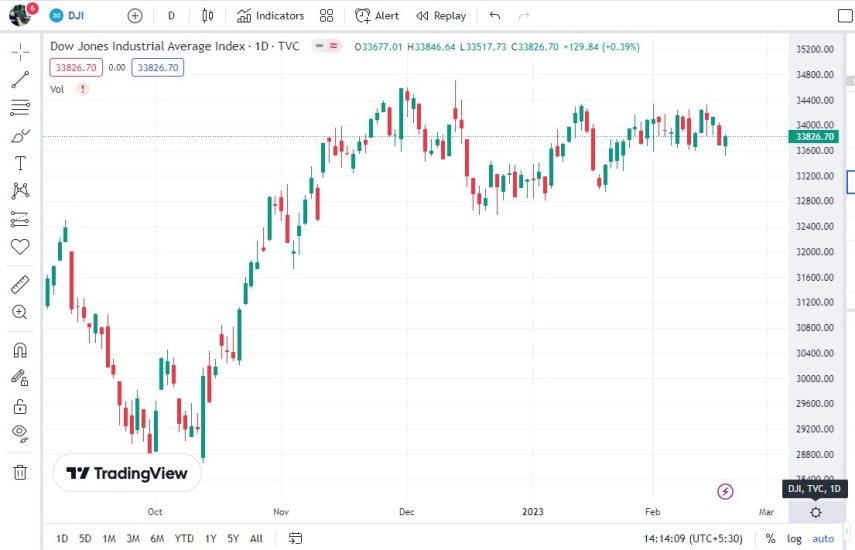
Task: Open the favorites heart icon
Action: [20, 247]
